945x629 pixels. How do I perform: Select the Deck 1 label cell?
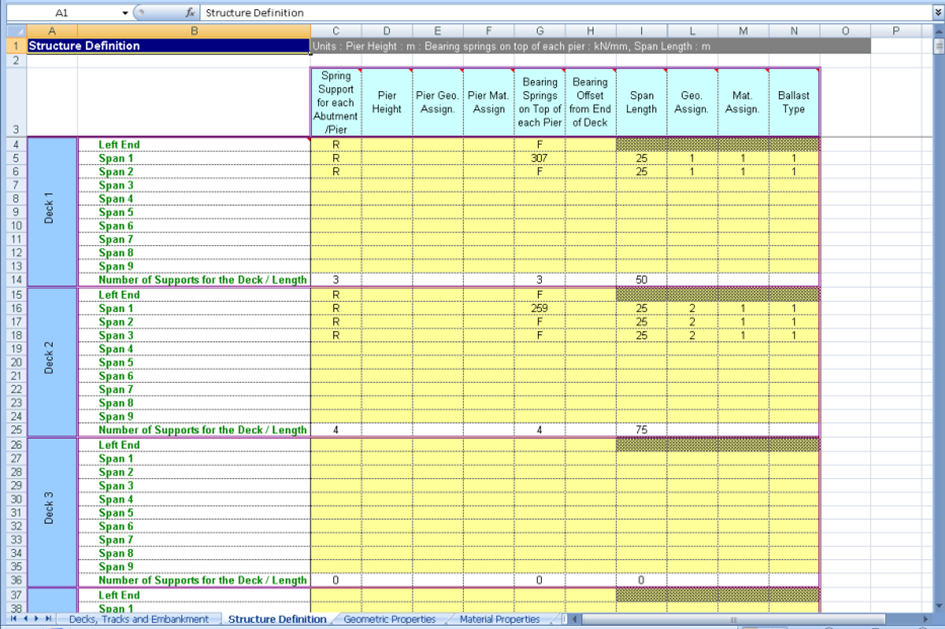pyautogui.click(x=52, y=212)
